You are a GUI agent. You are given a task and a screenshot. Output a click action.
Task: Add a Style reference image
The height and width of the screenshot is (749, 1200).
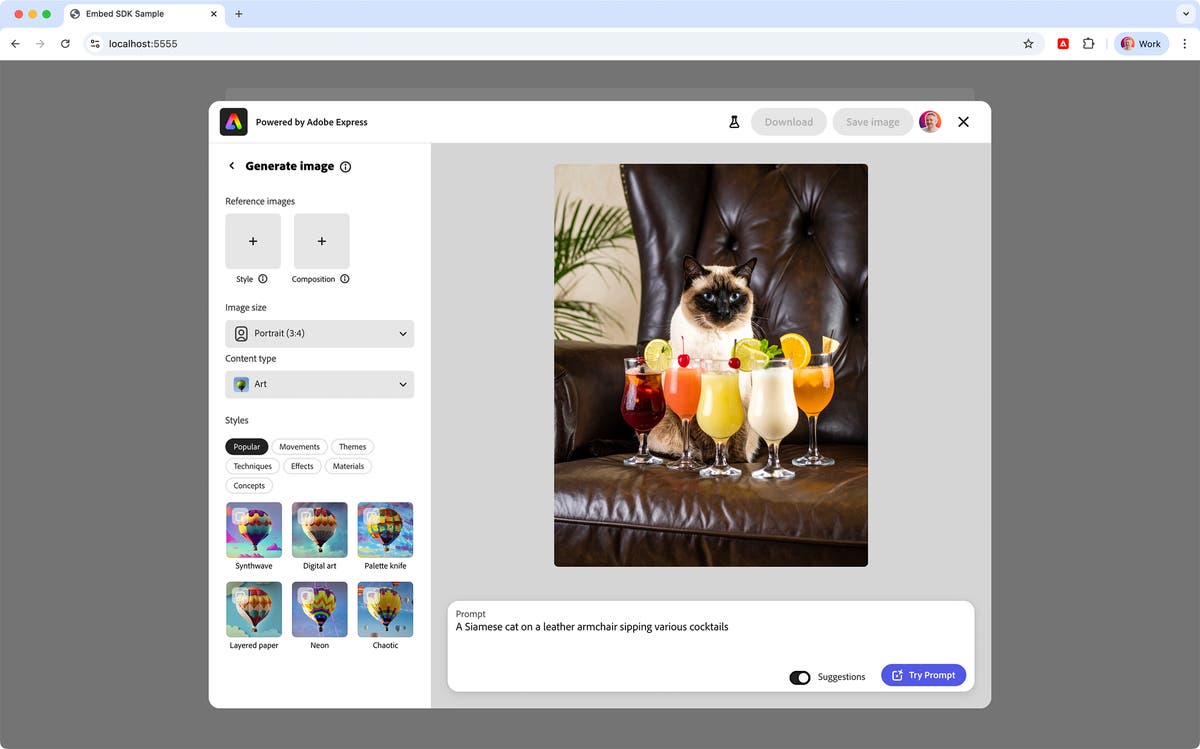click(x=252, y=241)
